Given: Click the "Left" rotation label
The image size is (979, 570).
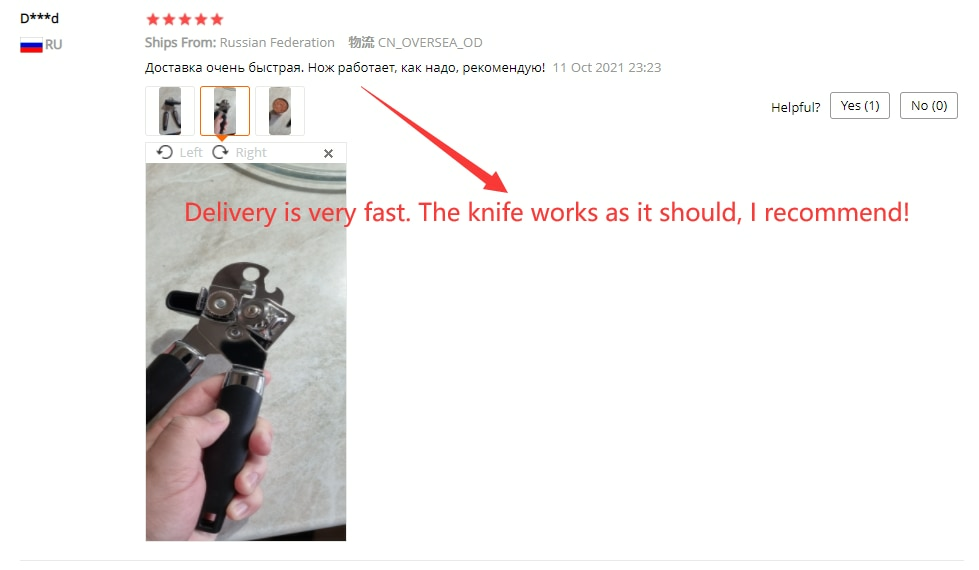Looking at the screenshot, I should coord(191,152).
